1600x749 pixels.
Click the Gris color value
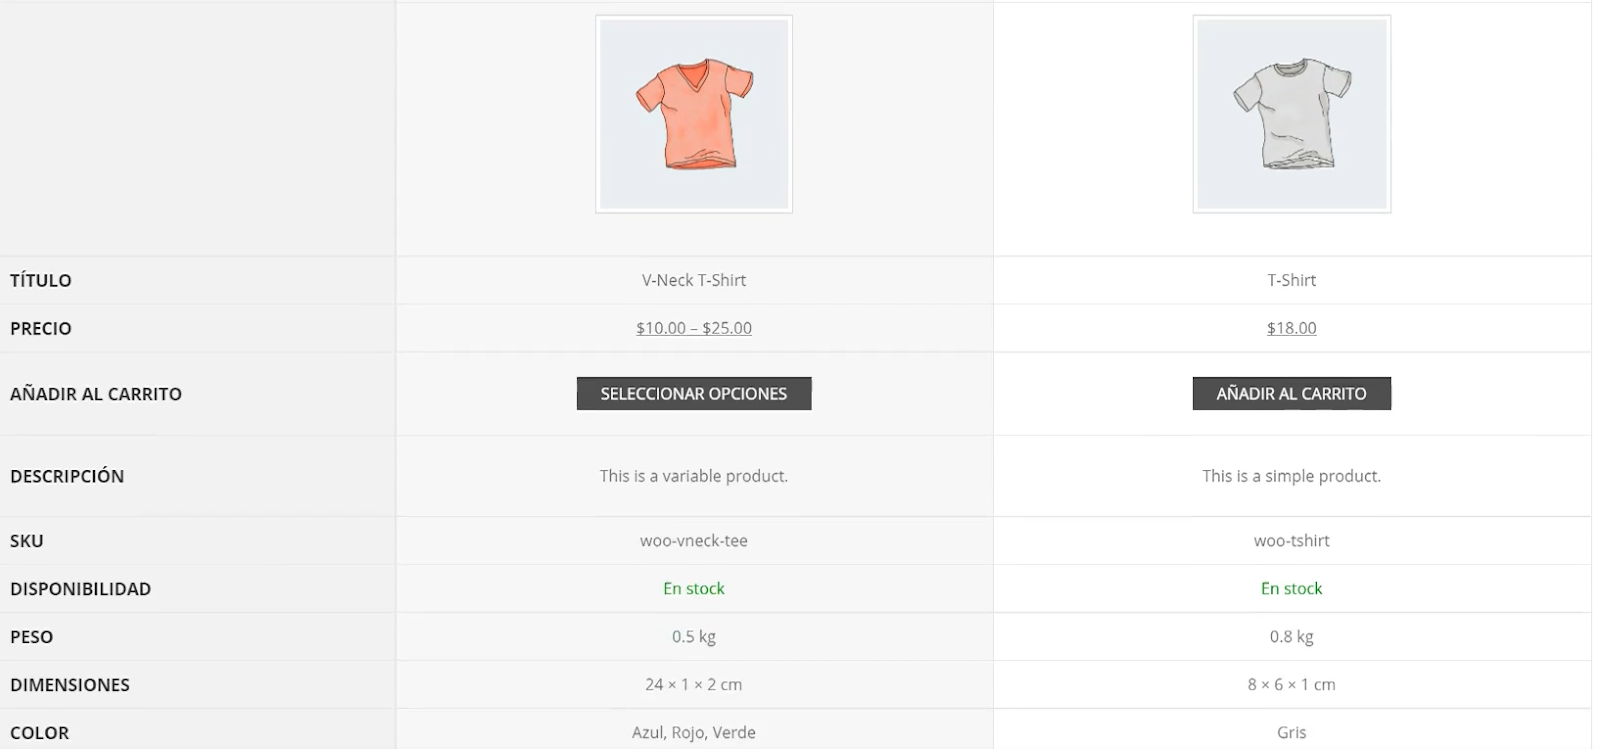(1291, 733)
